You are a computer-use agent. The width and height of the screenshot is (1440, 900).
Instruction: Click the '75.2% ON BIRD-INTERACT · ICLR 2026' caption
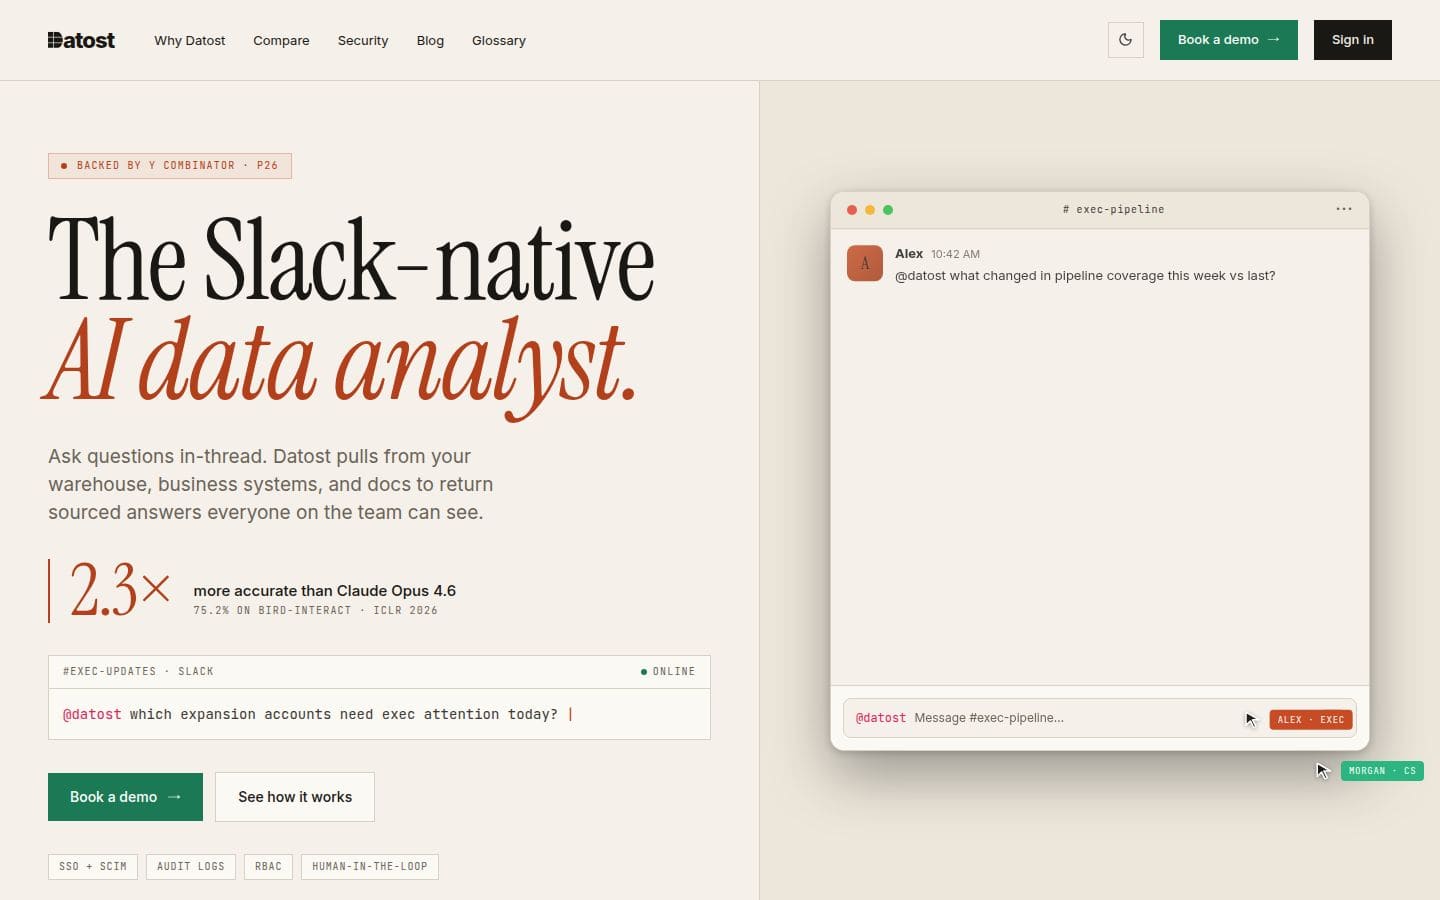[x=315, y=611]
